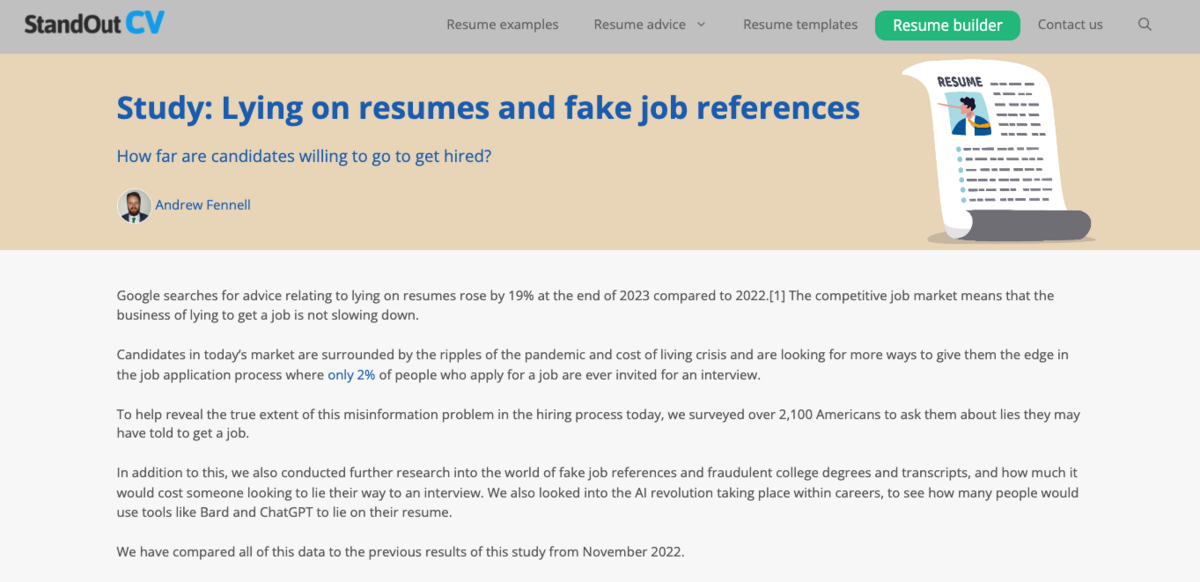Viewport: 1200px width, 582px height.
Task: Click the article title about lying on resumes
Action: pyautogui.click(x=488, y=107)
